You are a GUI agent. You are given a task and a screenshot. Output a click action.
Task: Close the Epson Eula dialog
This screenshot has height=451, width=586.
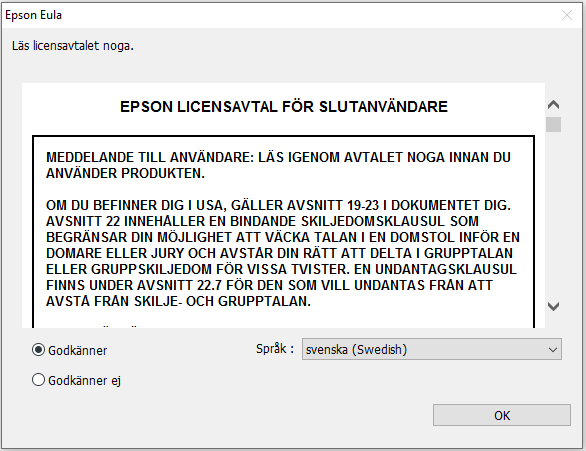click(x=567, y=15)
